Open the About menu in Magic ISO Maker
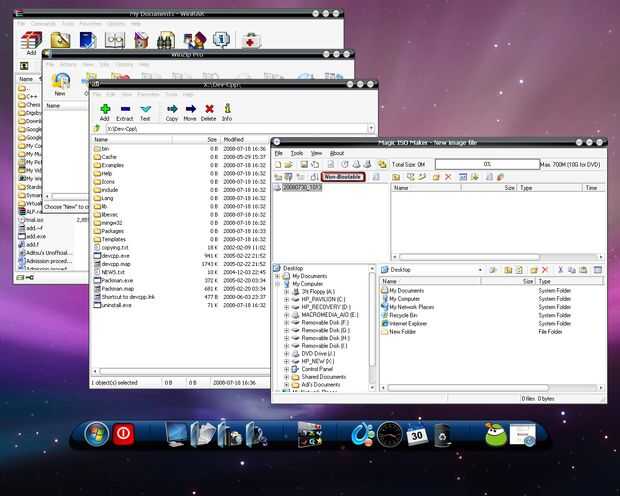Viewport: 620px width, 496px height. pos(337,153)
